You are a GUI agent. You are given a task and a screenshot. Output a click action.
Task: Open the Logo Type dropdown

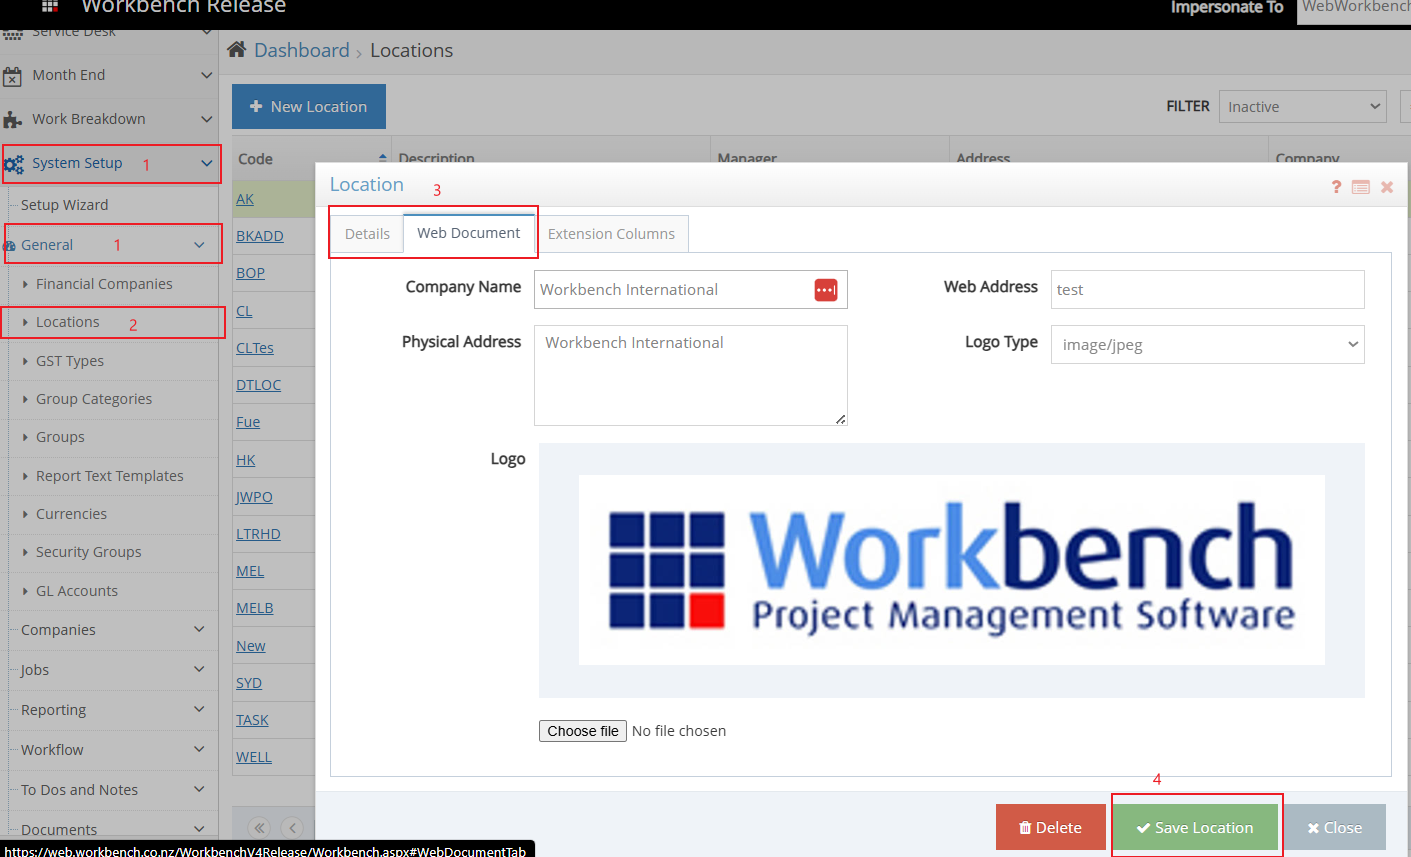pyautogui.click(x=1207, y=344)
